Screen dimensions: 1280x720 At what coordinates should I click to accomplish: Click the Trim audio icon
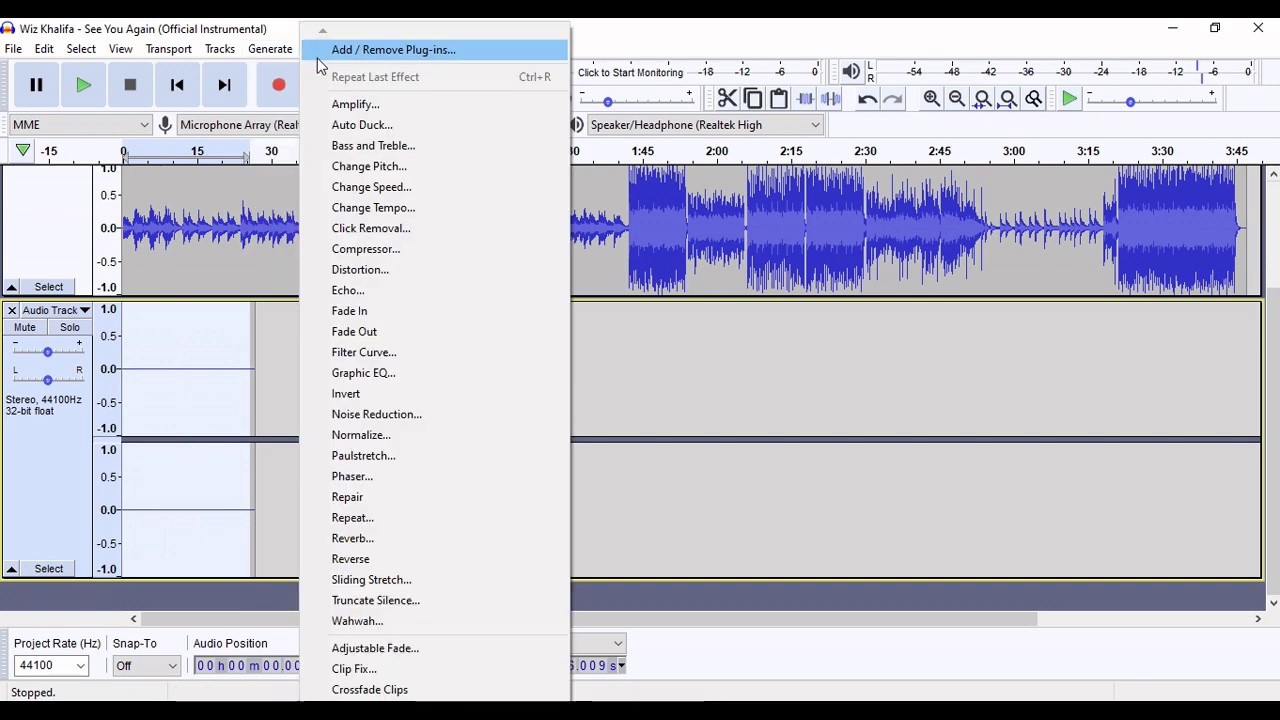click(805, 99)
